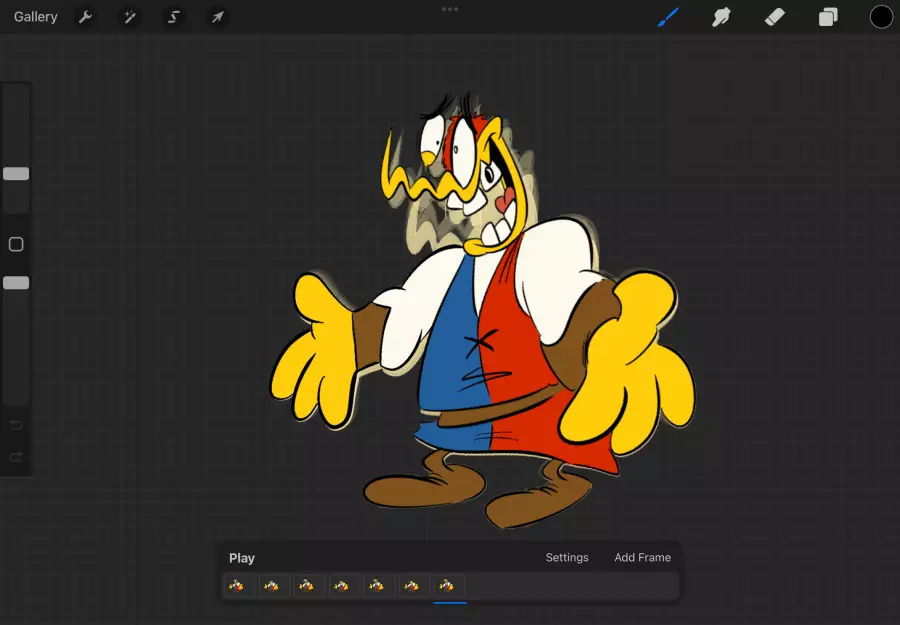This screenshot has height=625, width=900.
Task: Select the Paint brush tool
Action: (668, 17)
